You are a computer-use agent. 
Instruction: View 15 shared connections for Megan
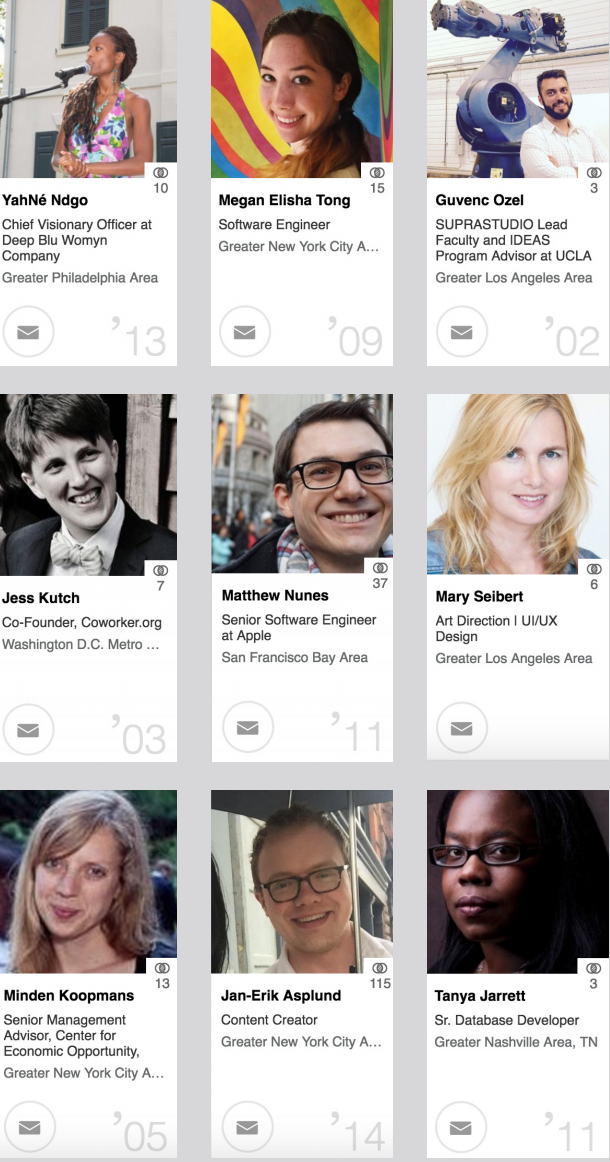(x=377, y=173)
